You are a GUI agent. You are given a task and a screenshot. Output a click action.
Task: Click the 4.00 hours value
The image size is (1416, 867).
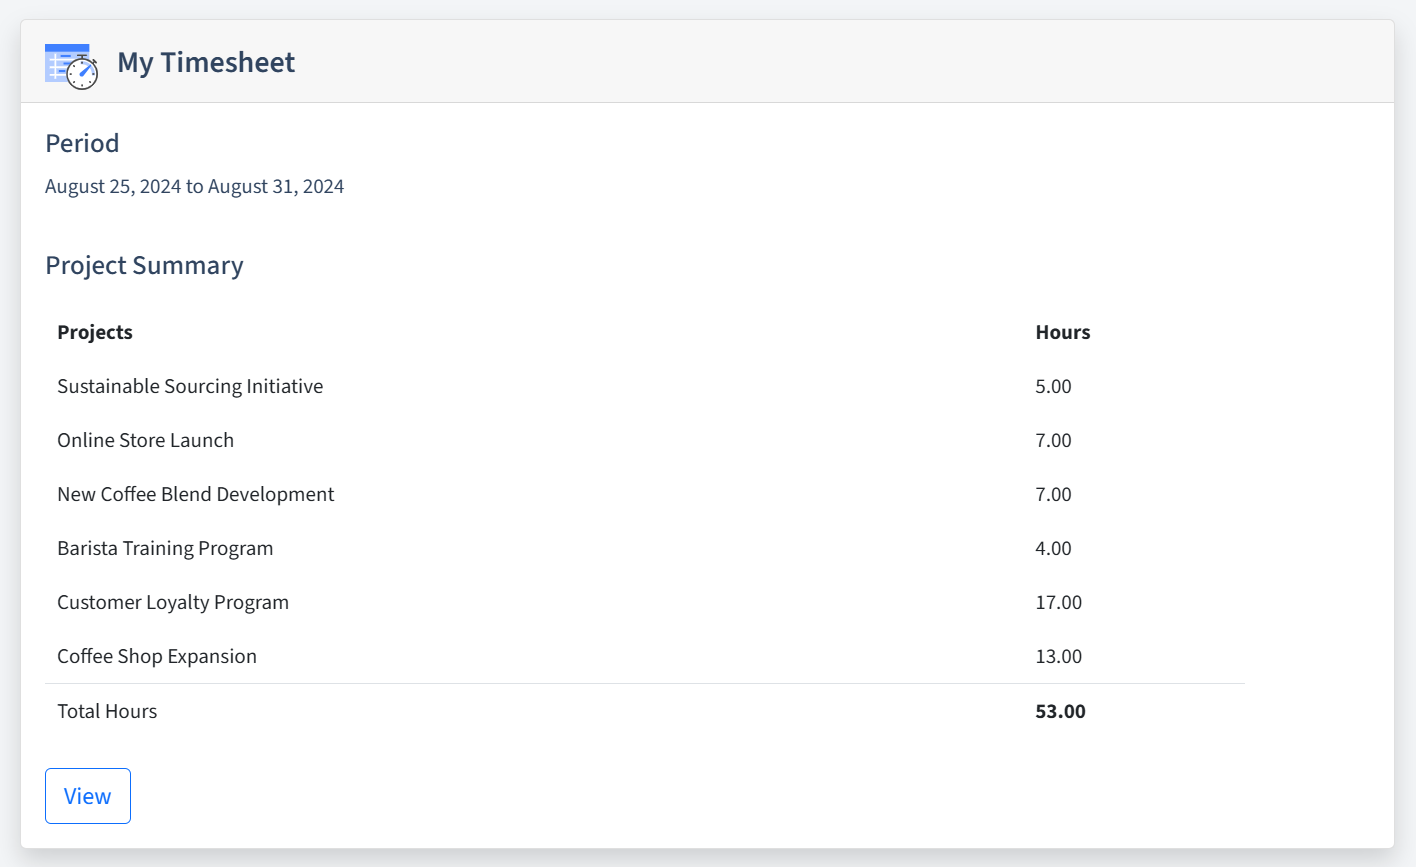click(1053, 548)
